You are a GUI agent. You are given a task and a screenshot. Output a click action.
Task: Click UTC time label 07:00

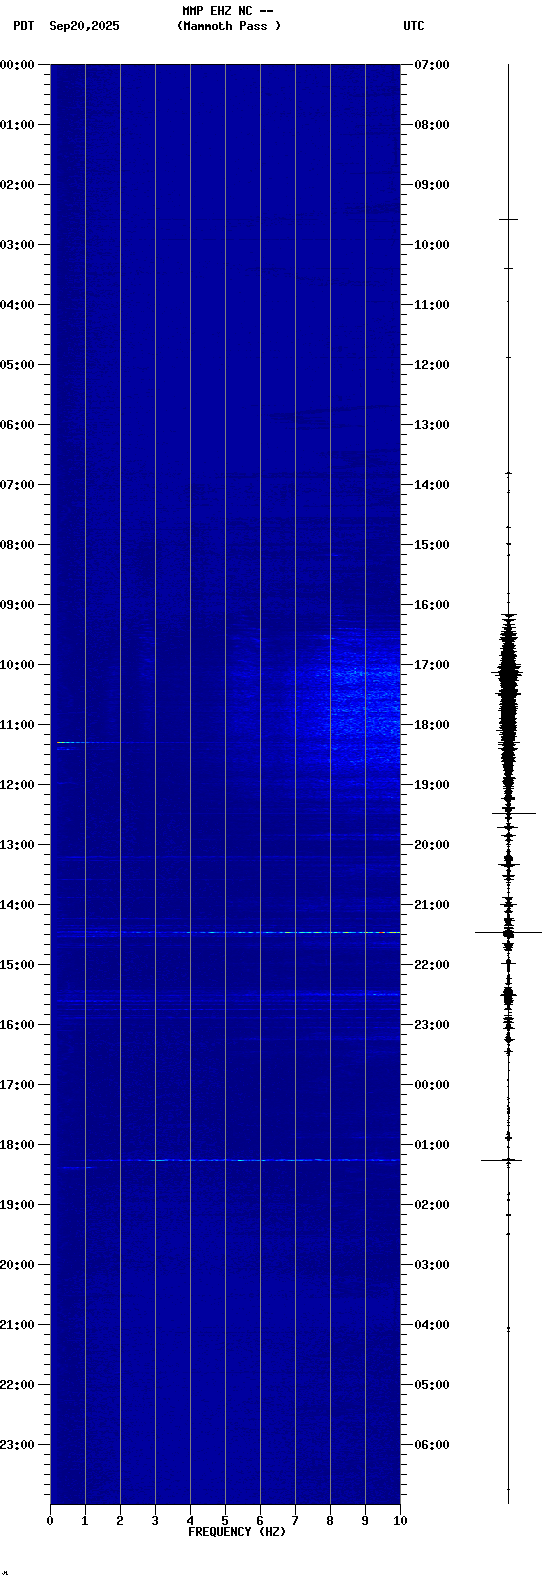432,65
